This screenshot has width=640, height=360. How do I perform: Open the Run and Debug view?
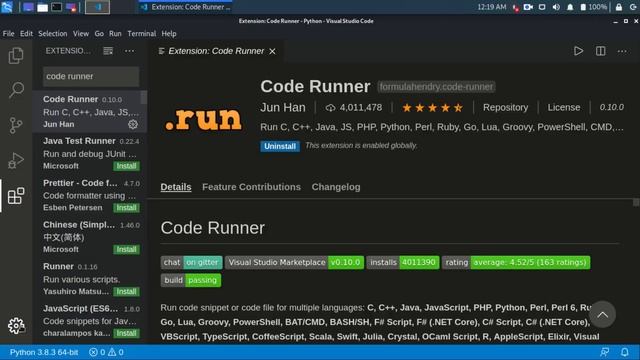16,160
